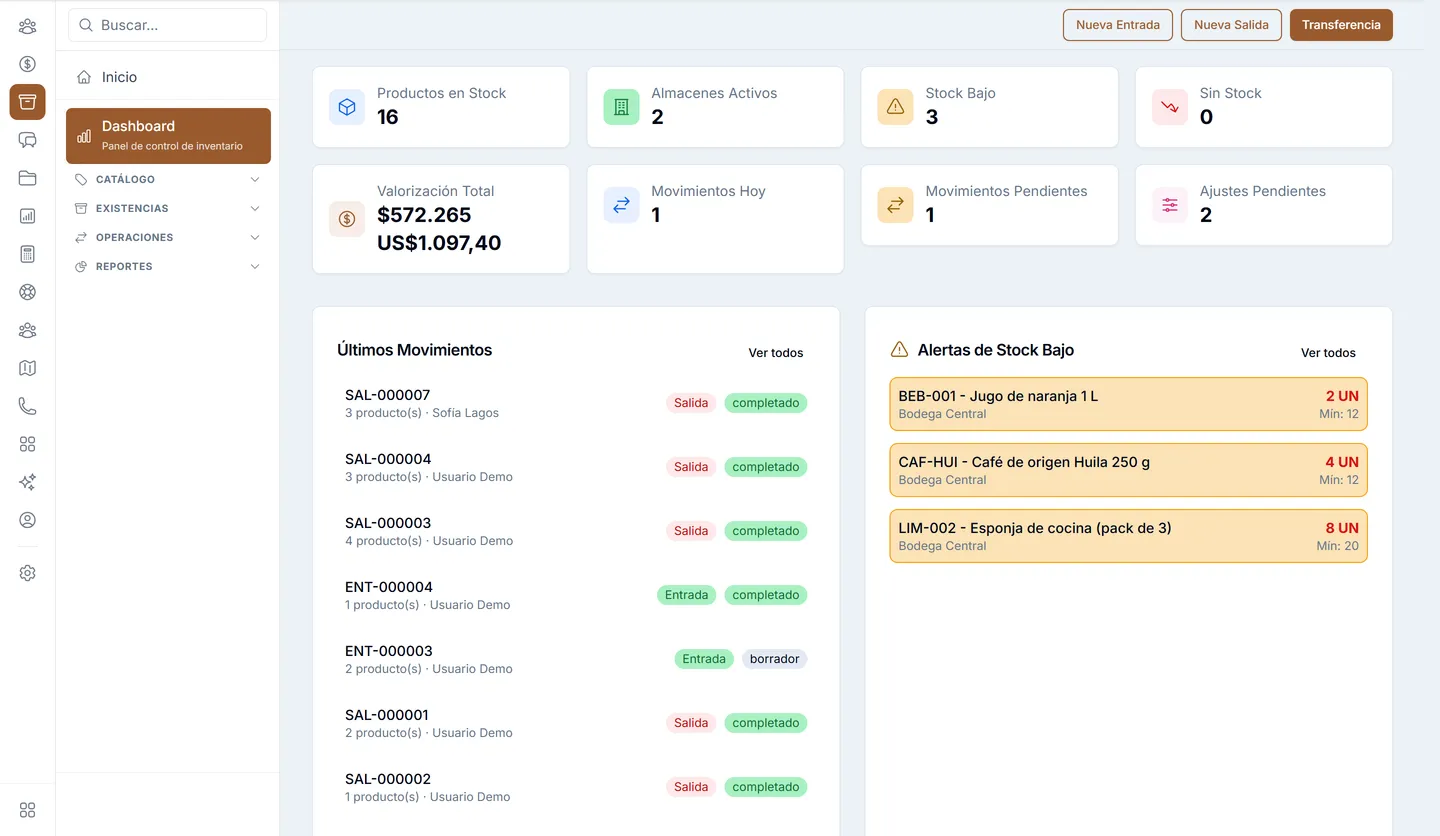Select movement SAL-000007

tap(576, 403)
